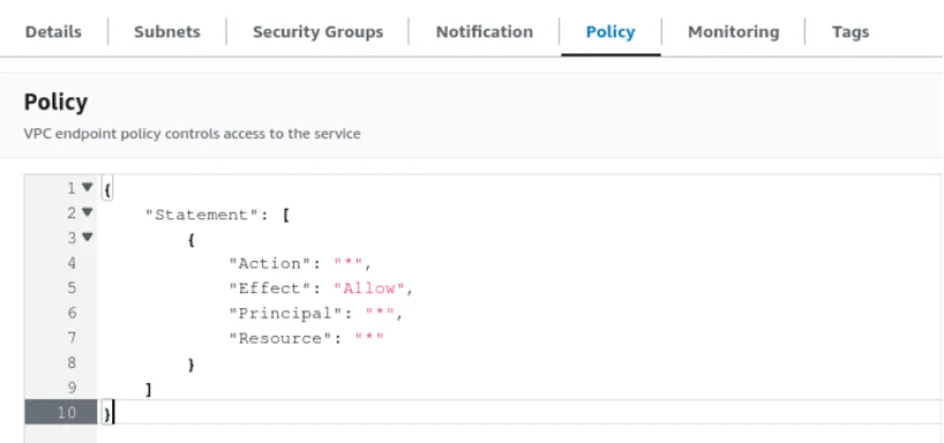The width and height of the screenshot is (944, 443).
Task: Place cursor on the "Statement" key
Action: pos(195,213)
